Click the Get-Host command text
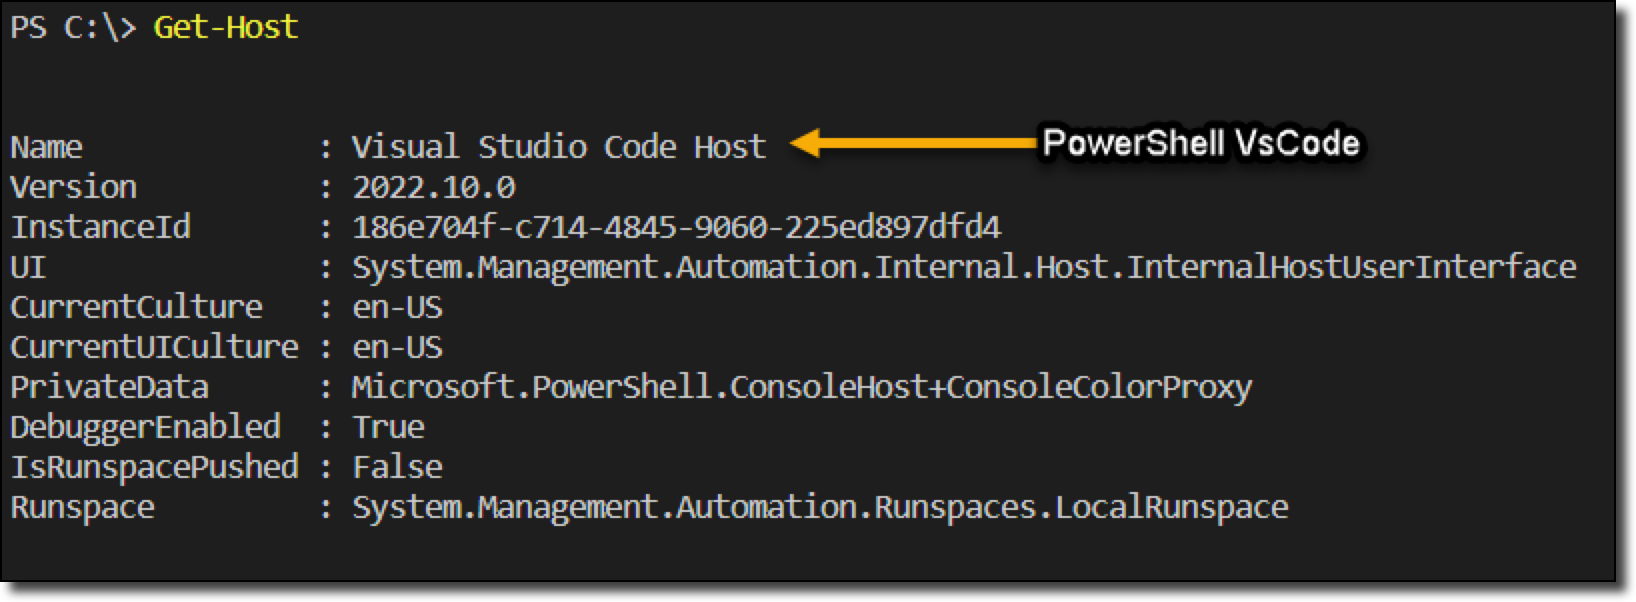Image resolution: width=1636 pixels, height=602 pixels. click(226, 27)
